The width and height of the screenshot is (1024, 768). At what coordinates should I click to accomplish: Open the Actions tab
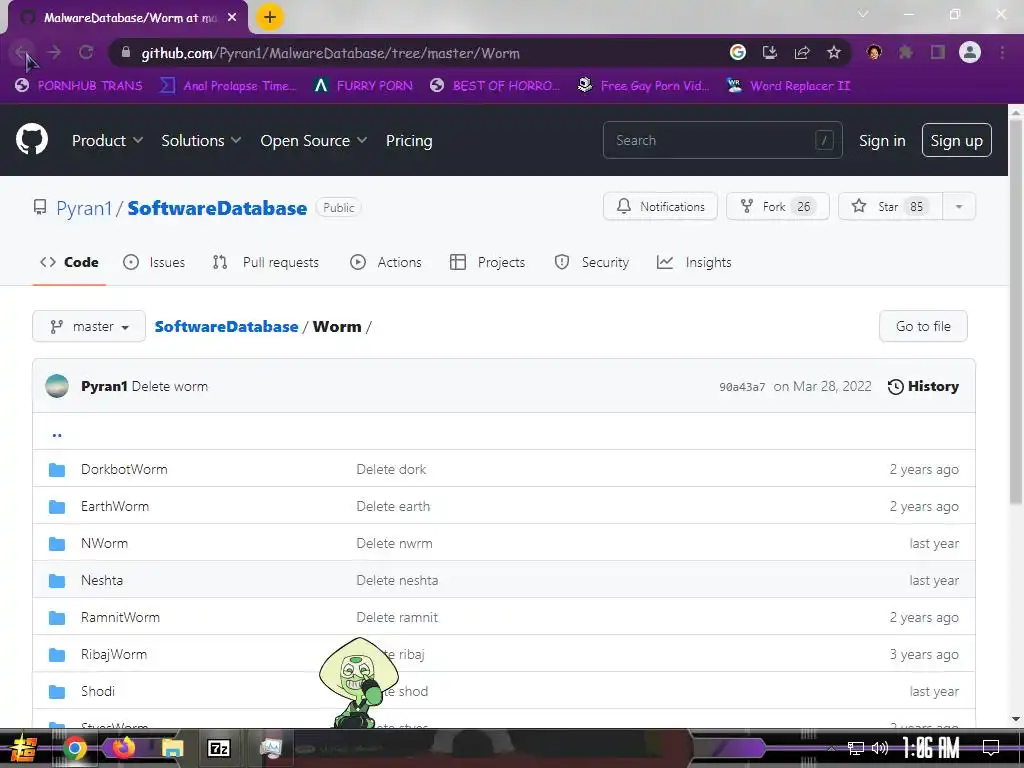[386, 262]
